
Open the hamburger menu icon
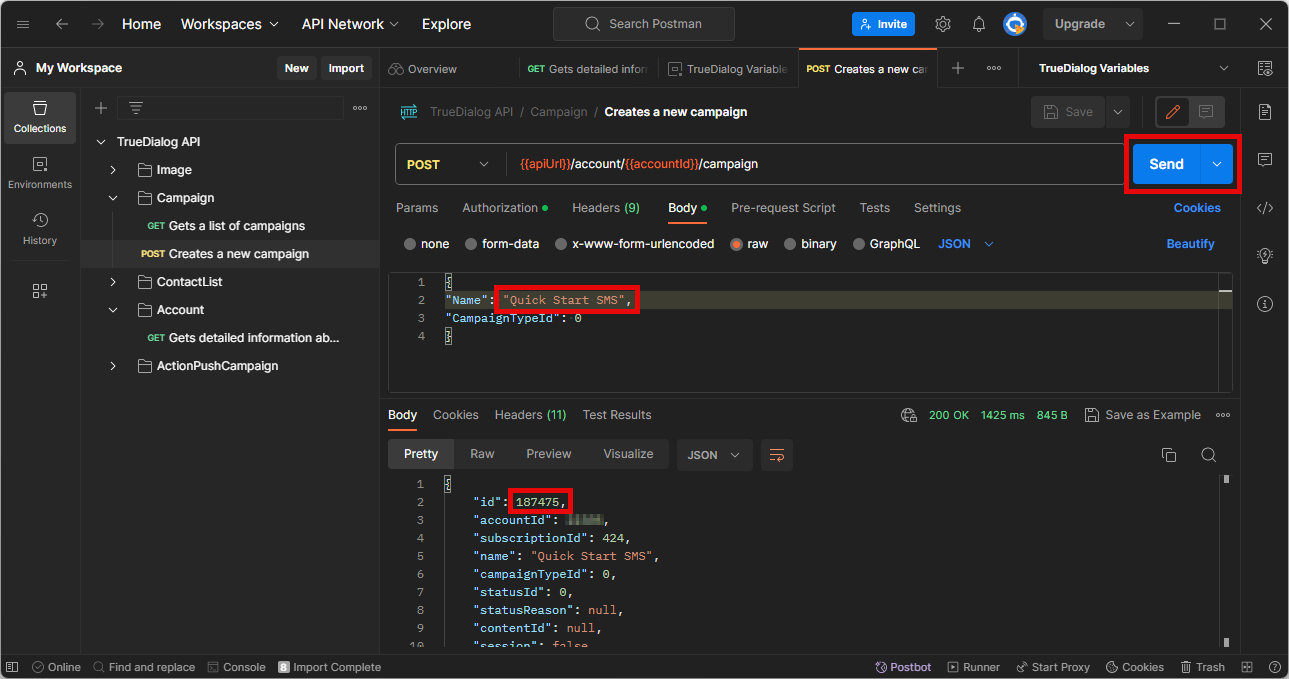[23, 24]
